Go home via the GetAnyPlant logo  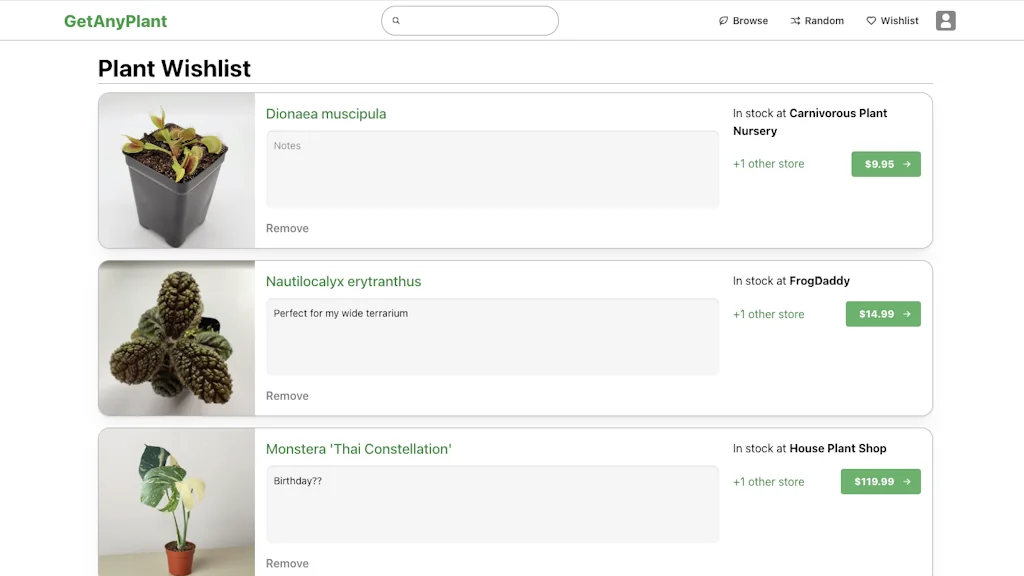coord(115,20)
